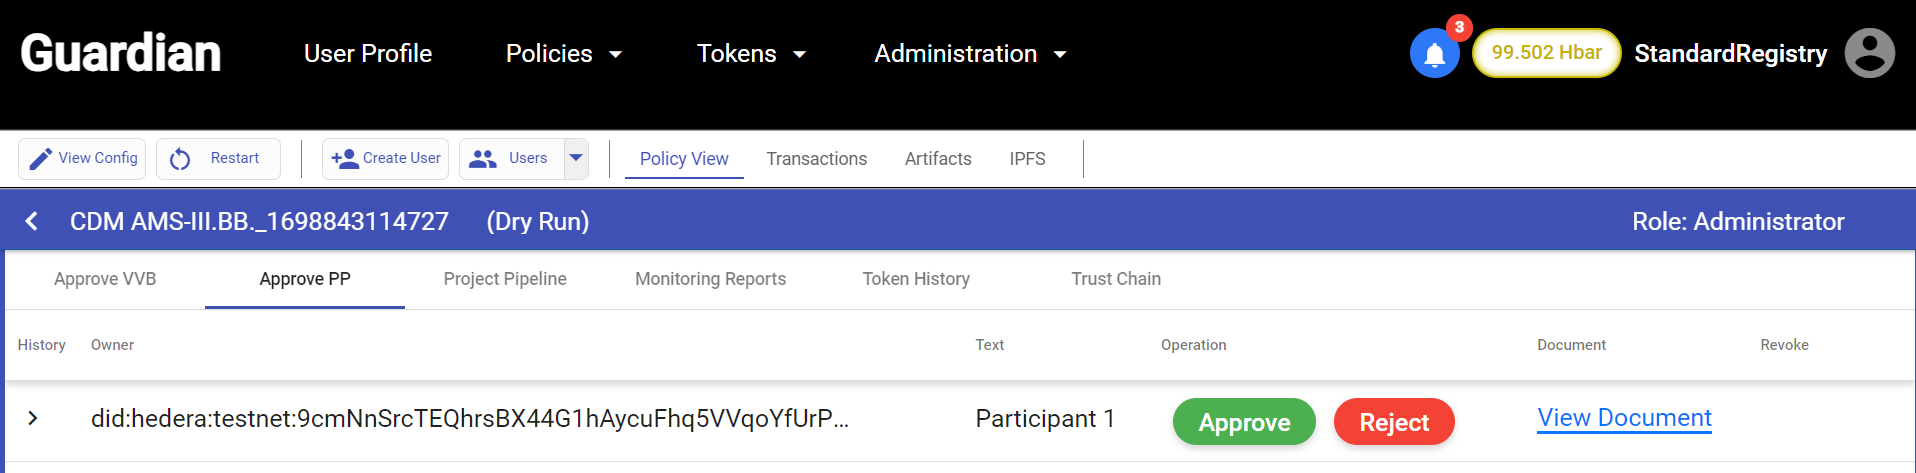Screen dimensions: 1916x473
Task: Select the Trust Chain tab
Action: coord(1116,279)
